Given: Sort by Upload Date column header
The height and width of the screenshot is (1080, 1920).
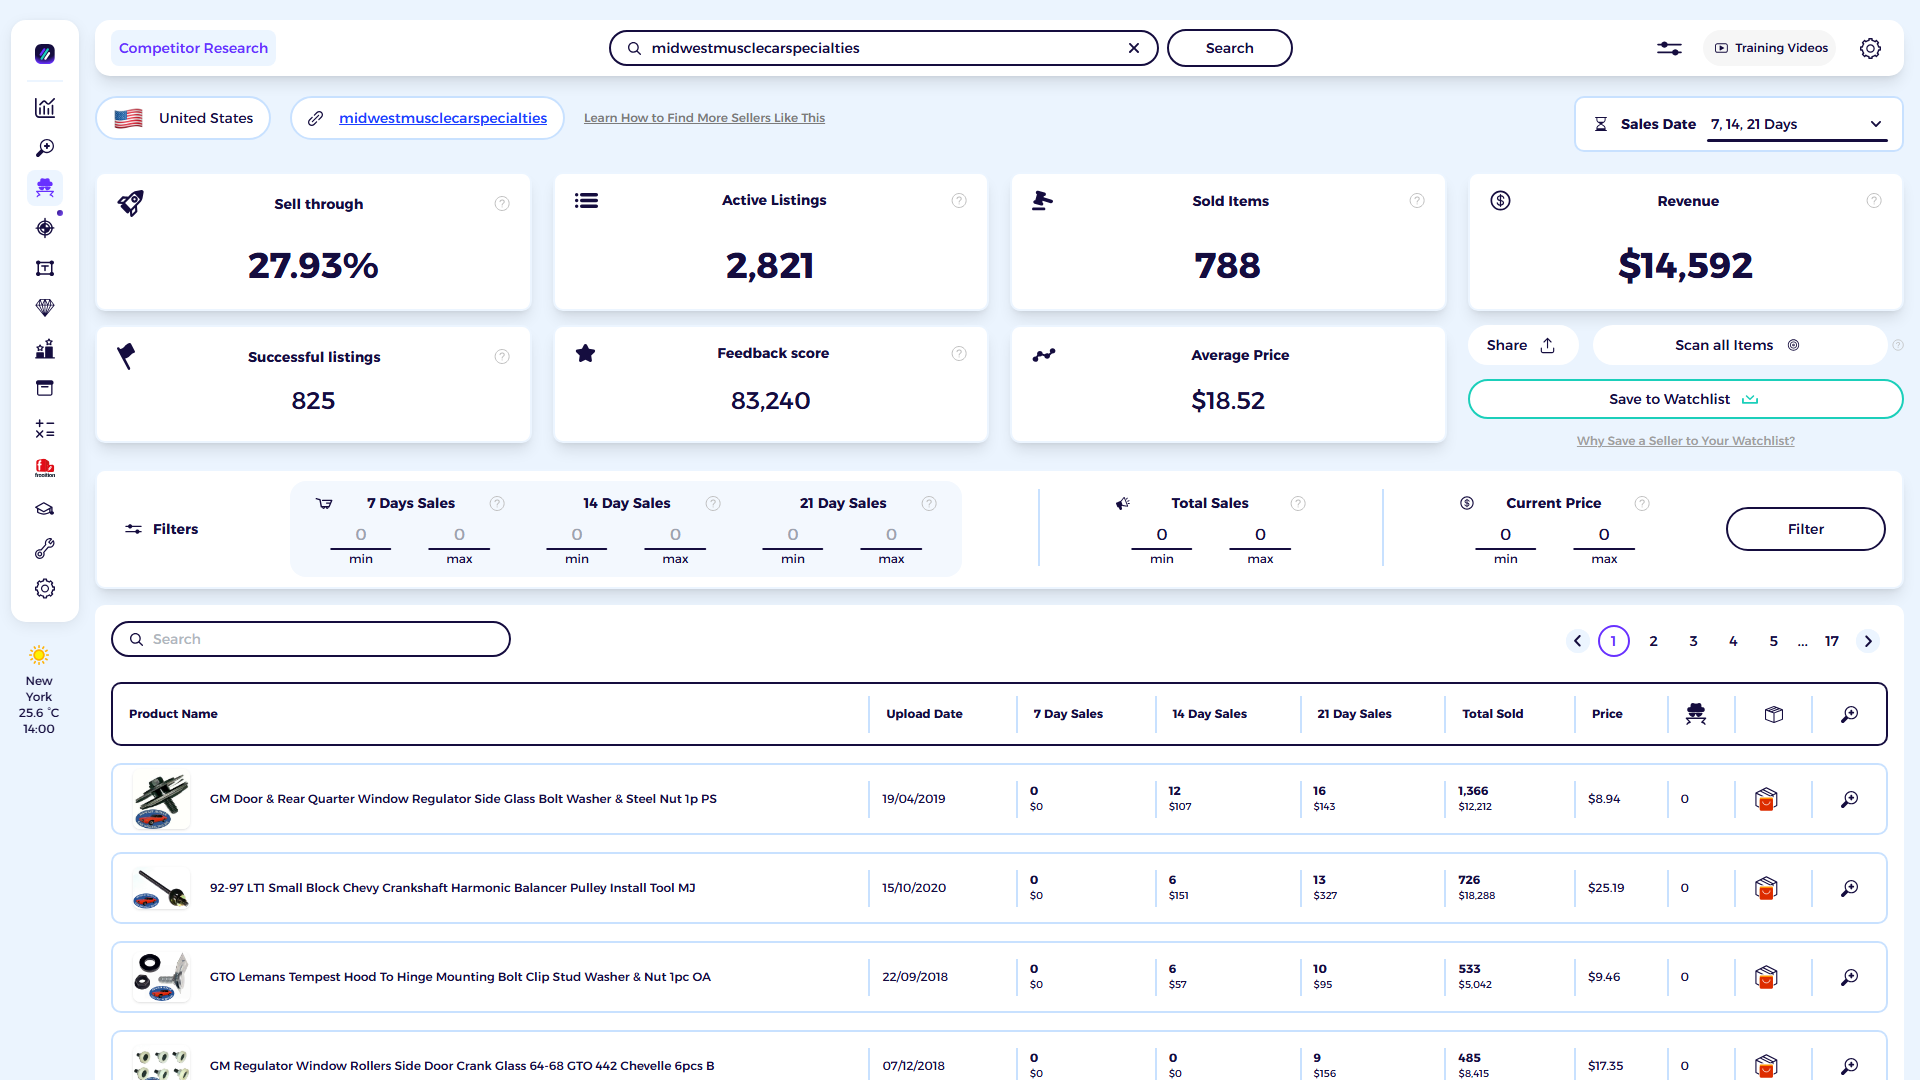Looking at the screenshot, I should pyautogui.click(x=924, y=714).
